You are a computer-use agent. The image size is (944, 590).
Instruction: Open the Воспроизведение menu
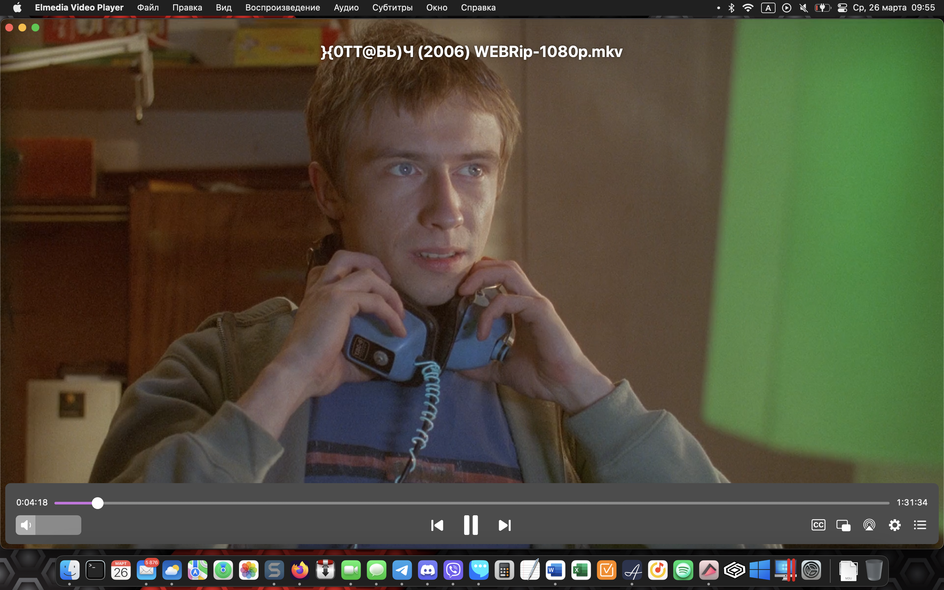click(x=282, y=8)
